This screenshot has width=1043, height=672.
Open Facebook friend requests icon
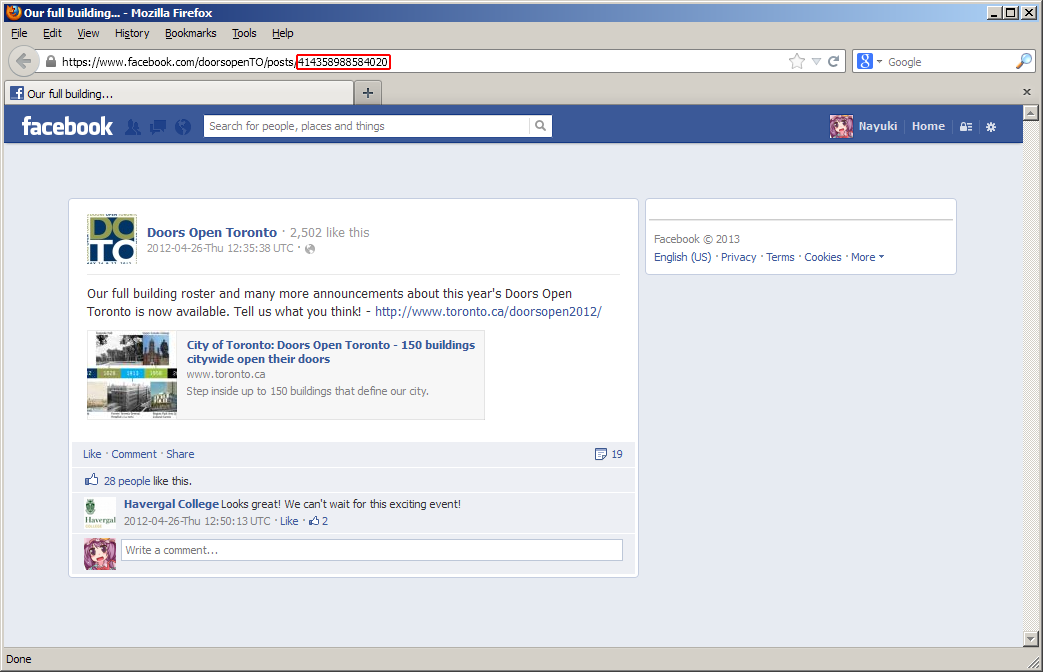133,126
